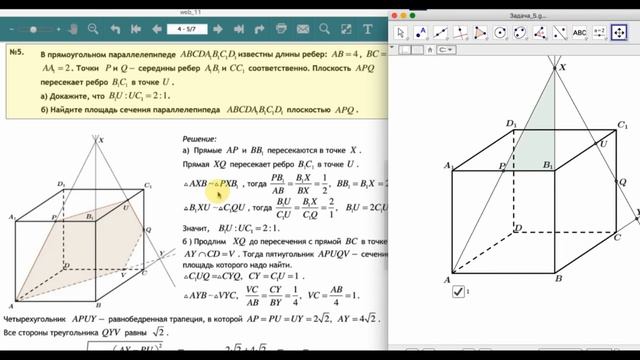The width and height of the screenshot is (640, 360).
Task: Go to the next page
Action: coord(218,29)
